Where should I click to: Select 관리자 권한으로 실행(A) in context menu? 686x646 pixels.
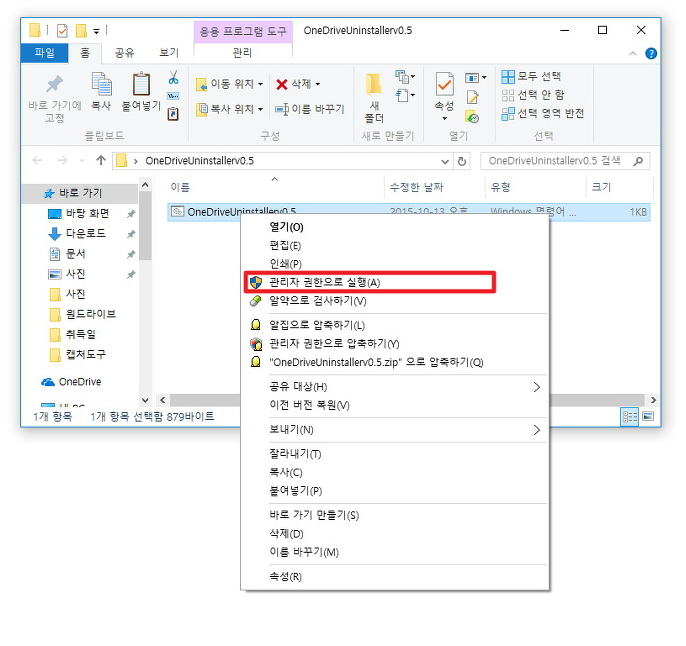370,282
